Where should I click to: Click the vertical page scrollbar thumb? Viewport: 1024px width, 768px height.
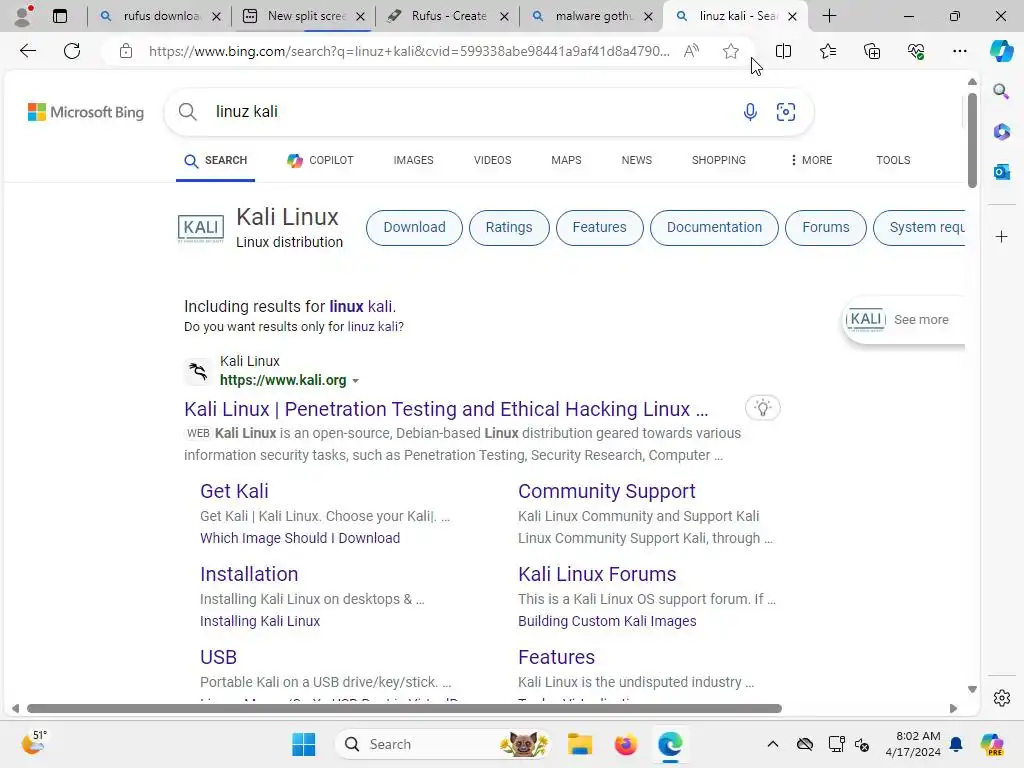[972, 140]
